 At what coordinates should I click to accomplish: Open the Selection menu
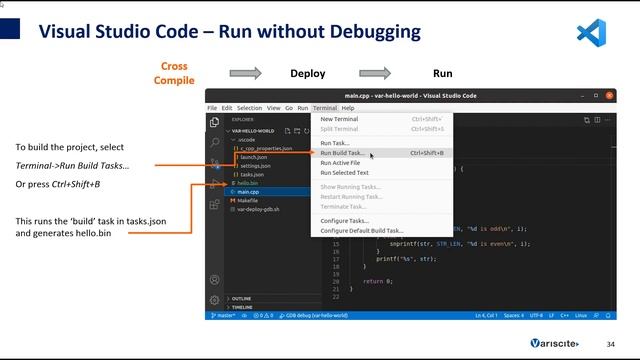pos(249,108)
